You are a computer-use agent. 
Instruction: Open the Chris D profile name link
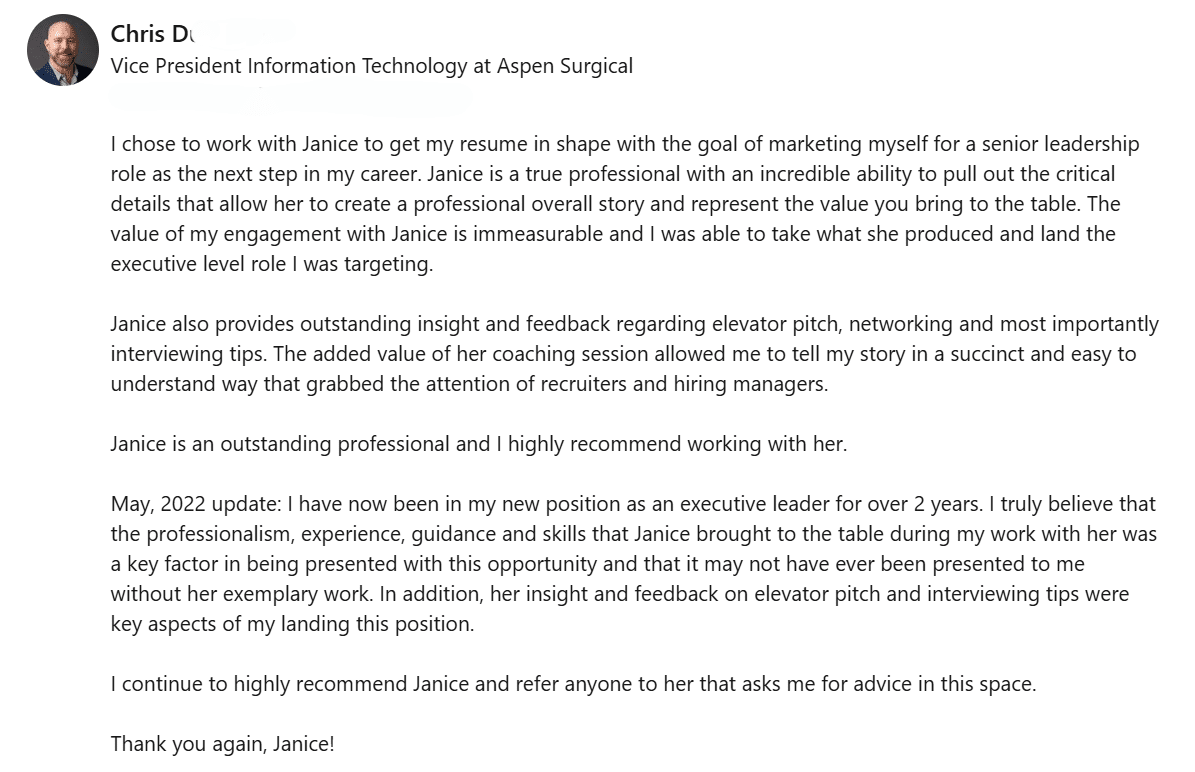[x=150, y=34]
